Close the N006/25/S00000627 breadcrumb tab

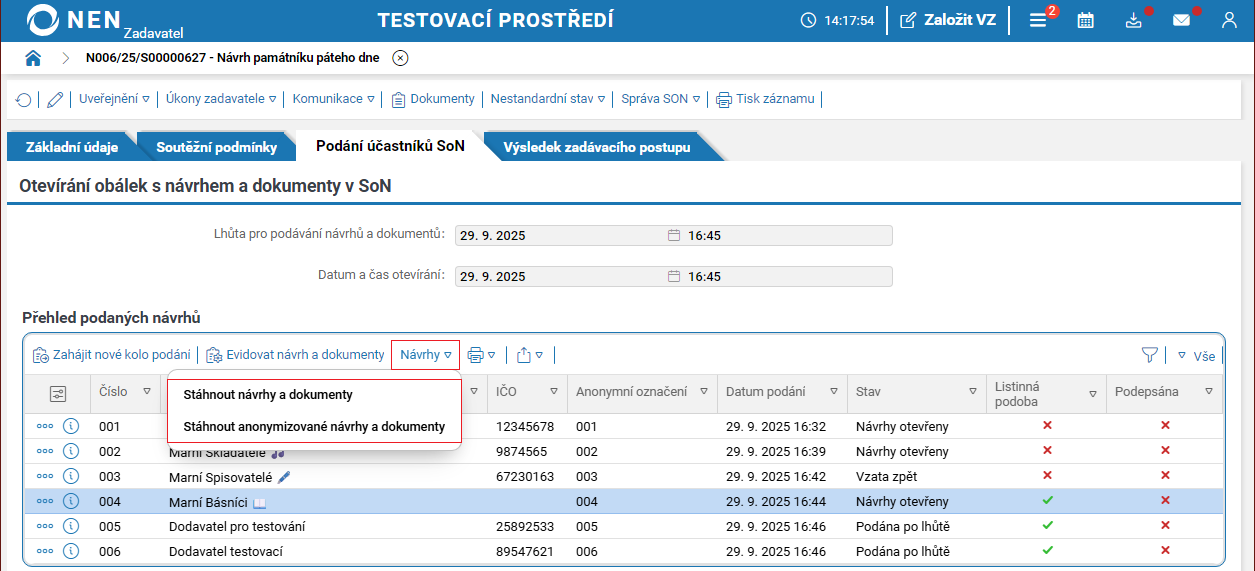(x=400, y=58)
